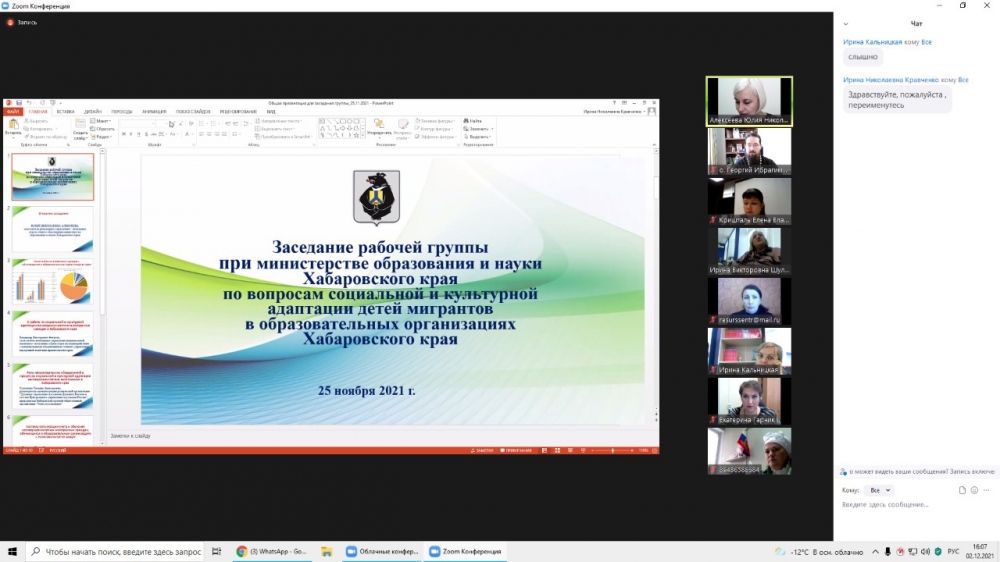Toggle the Заметки notes pane in status bar
Screen dimensions: 1000x562
tap(482, 450)
